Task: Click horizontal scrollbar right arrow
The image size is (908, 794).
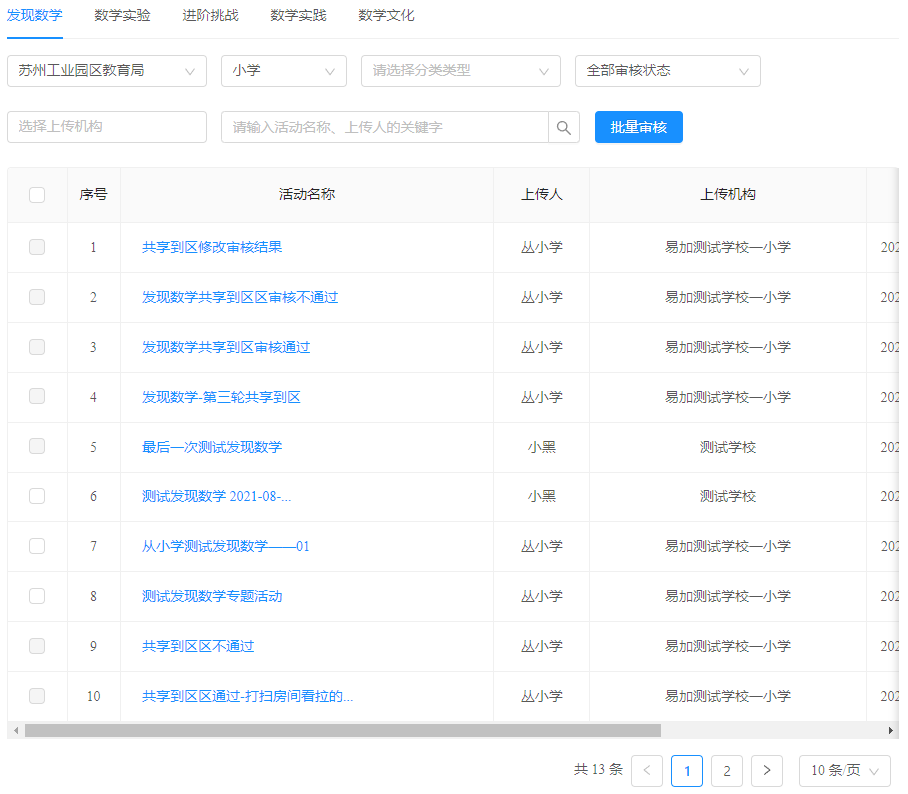Action: pyautogui.click(x=891, y=730)
